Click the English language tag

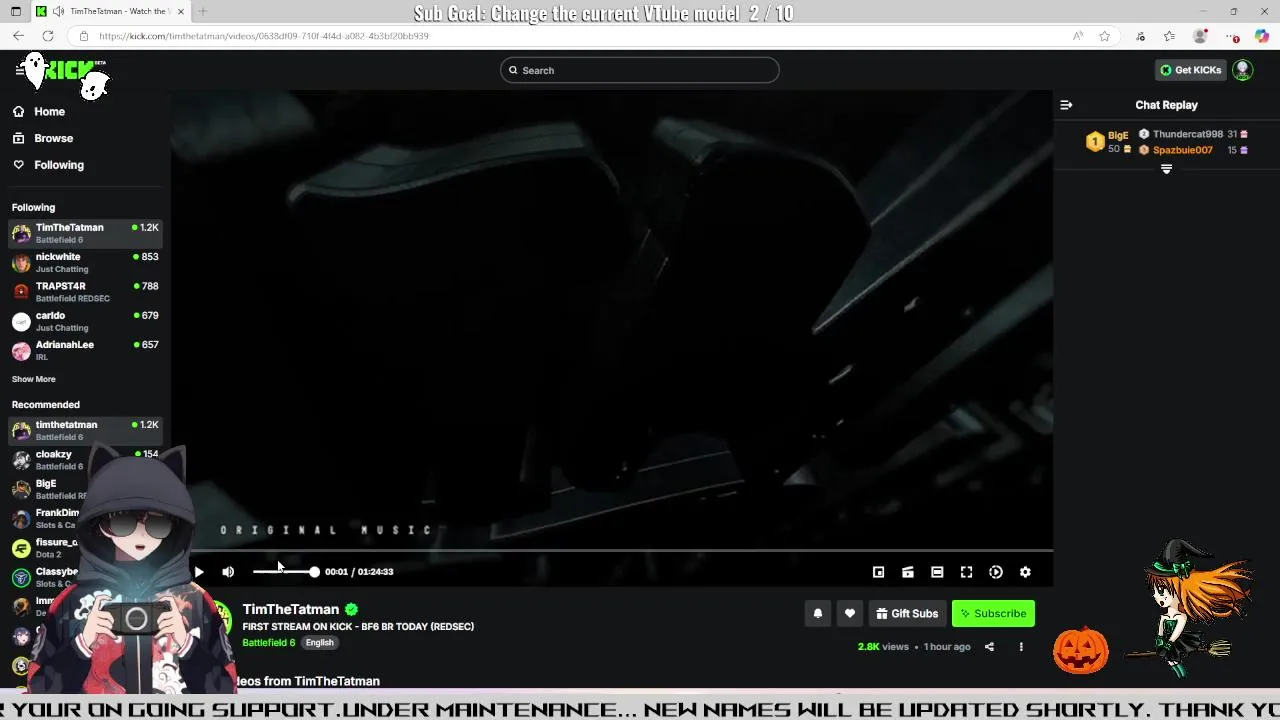coord(320,643)
